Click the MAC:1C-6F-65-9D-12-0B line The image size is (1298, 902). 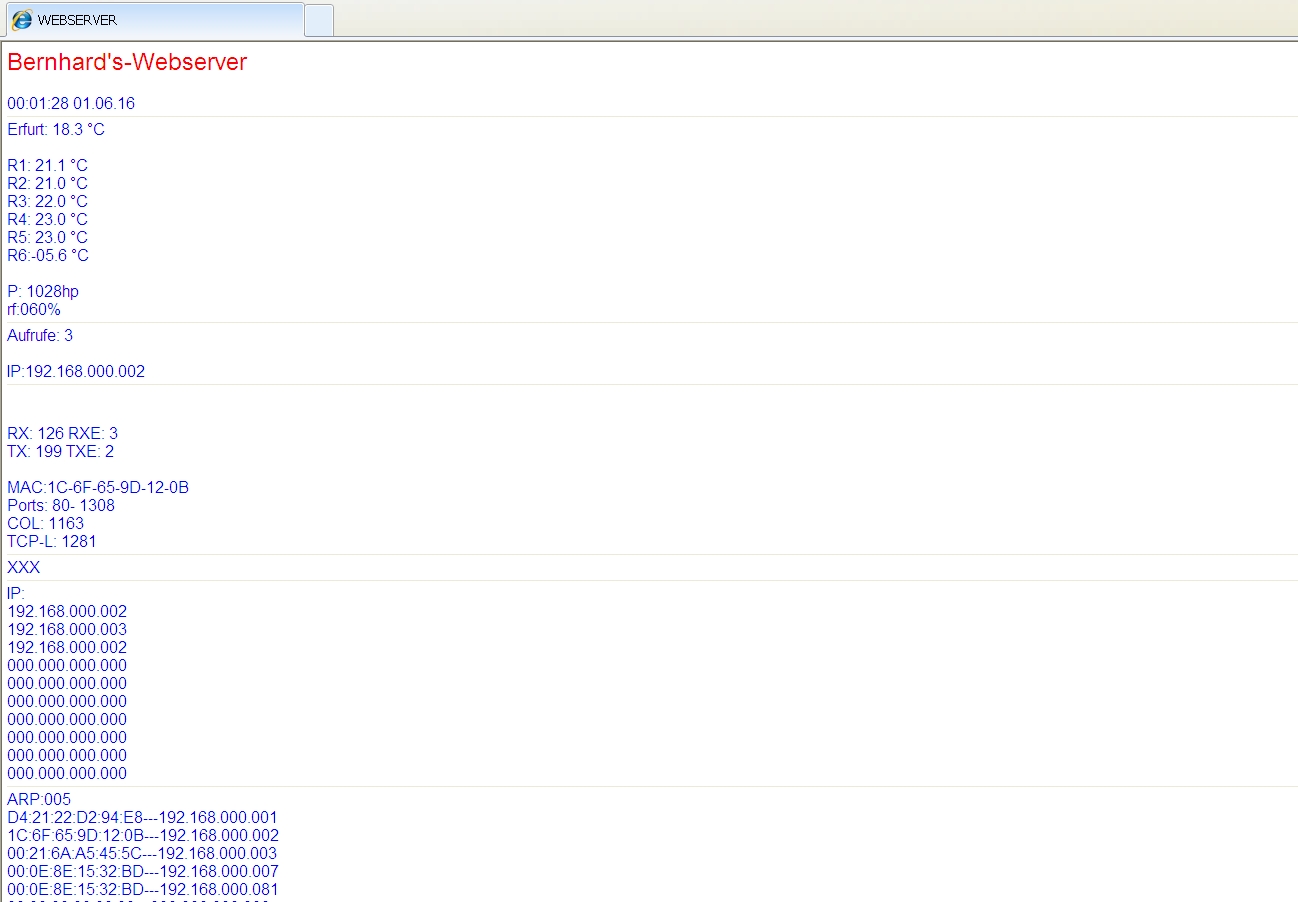pos(98,487)
